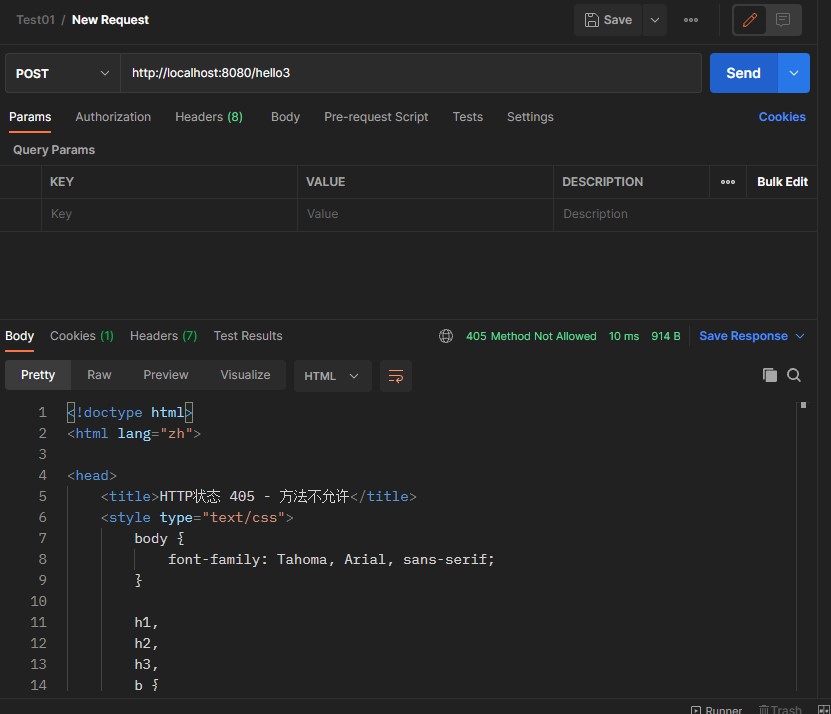Open column options dots in params table
The width and height of the screenshot is (831, 714).
coord(728,182)
